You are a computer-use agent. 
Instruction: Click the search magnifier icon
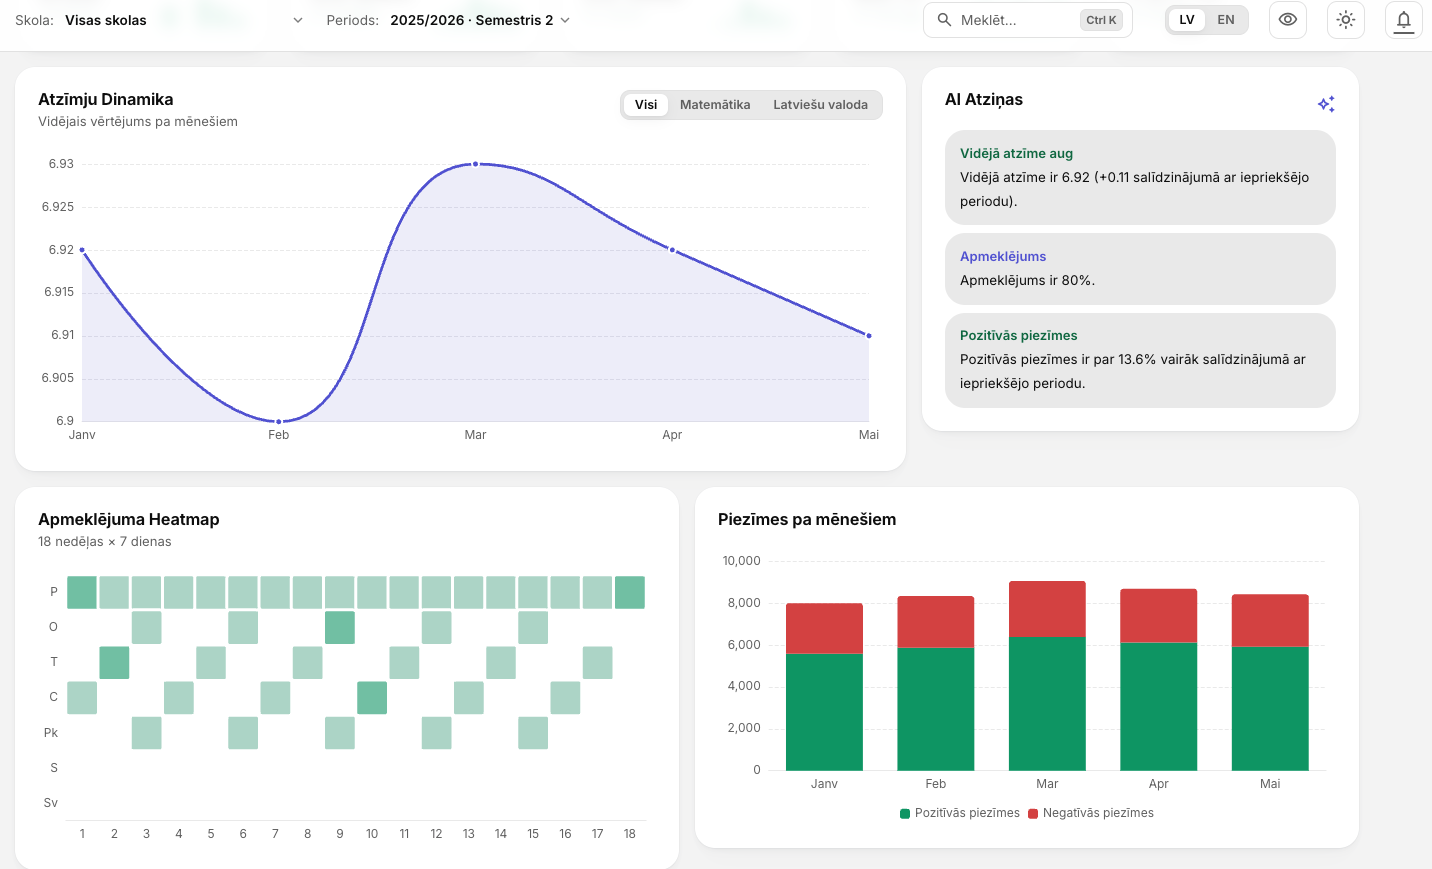[x=944, y=20]
